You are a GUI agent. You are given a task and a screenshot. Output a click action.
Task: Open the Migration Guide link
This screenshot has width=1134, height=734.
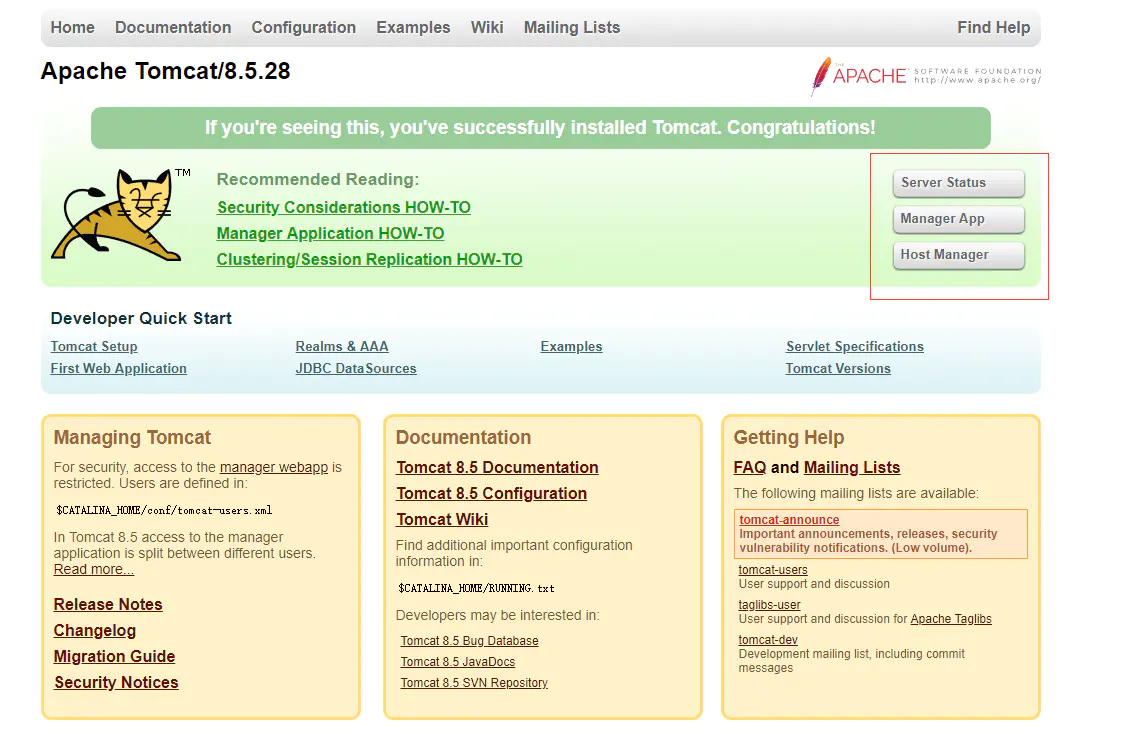coord(114,657)
